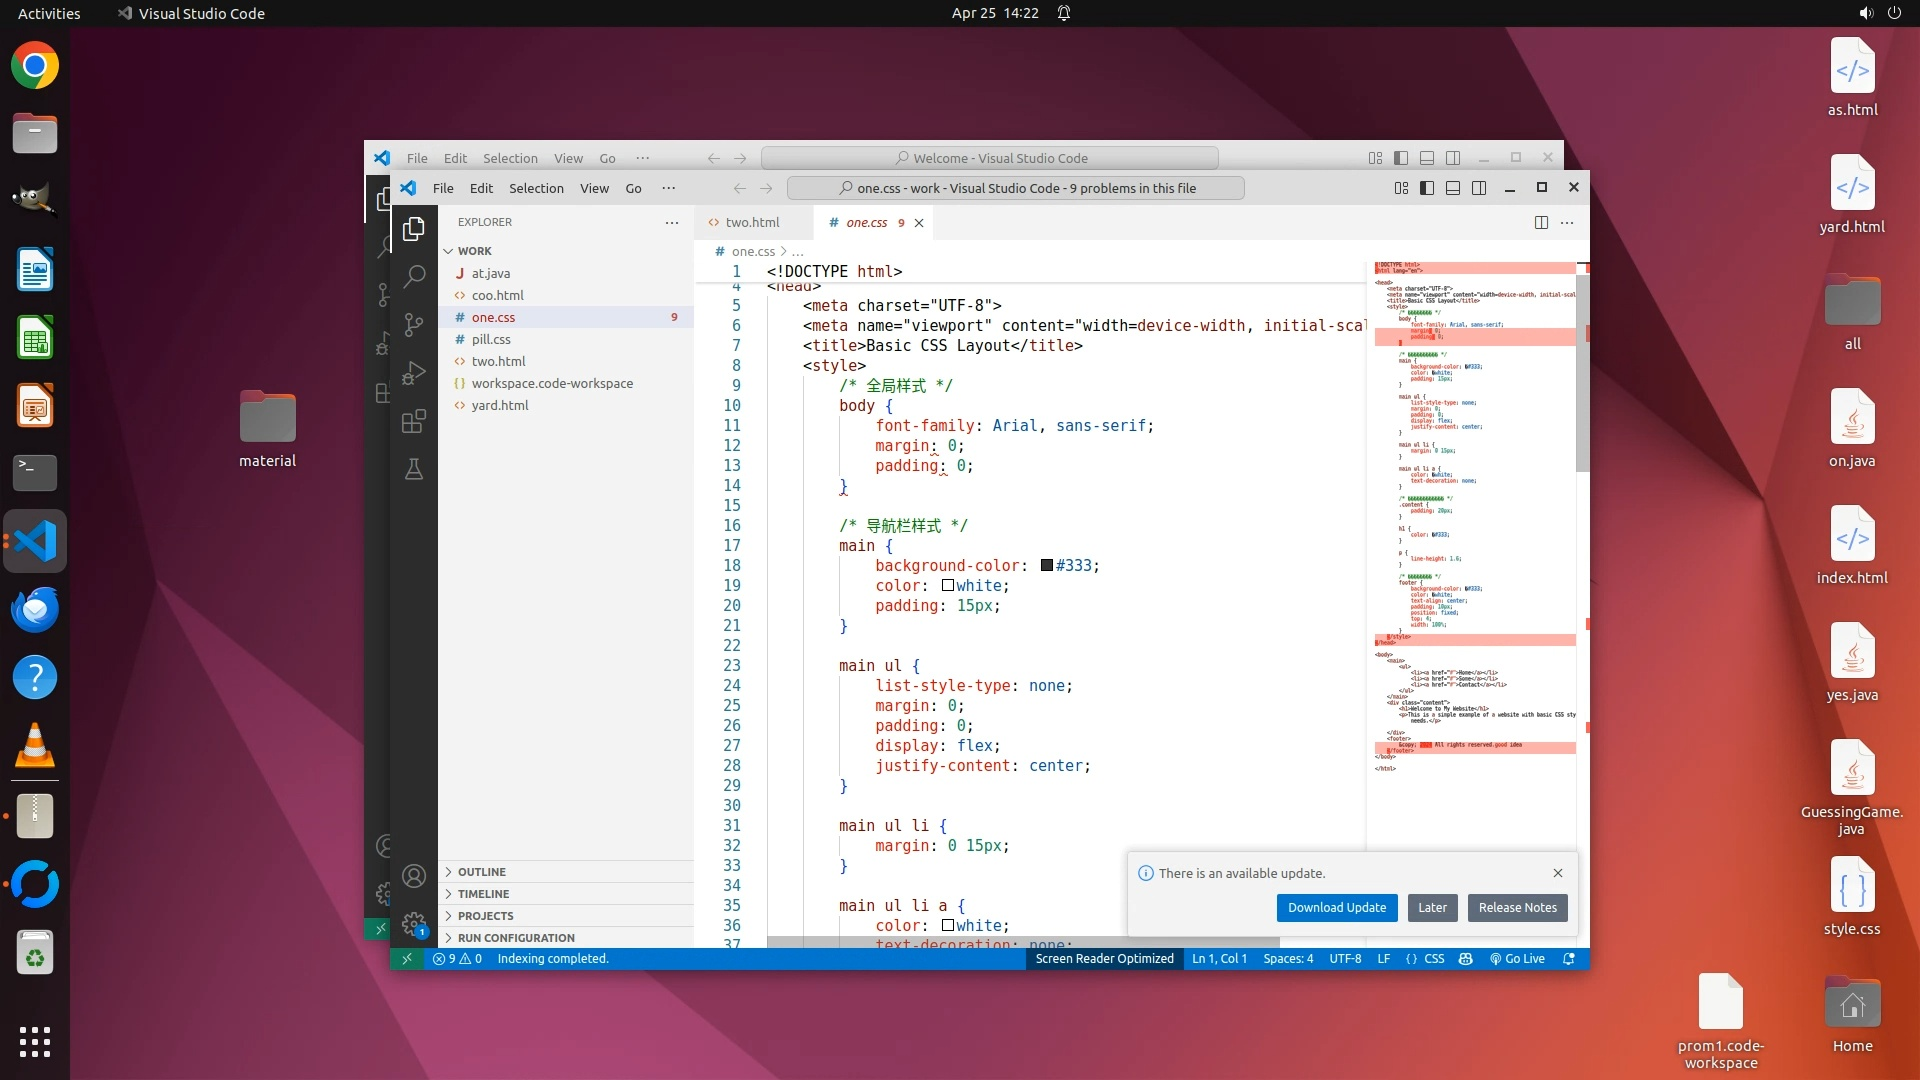
Task: Open the Selection menu
Action: point(536,188)
